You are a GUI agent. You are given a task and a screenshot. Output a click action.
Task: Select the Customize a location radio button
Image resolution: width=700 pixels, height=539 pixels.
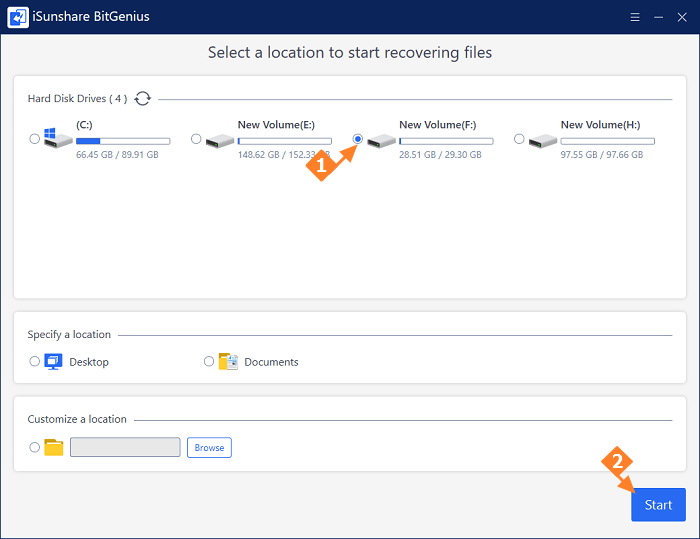tap(34, 447)
